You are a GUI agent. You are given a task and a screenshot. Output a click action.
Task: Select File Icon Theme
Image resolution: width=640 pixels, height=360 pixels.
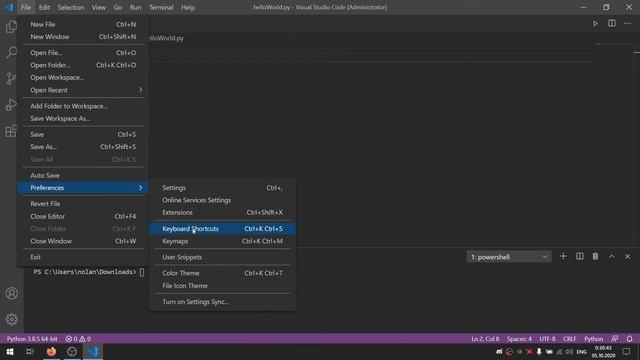[222, 286]
